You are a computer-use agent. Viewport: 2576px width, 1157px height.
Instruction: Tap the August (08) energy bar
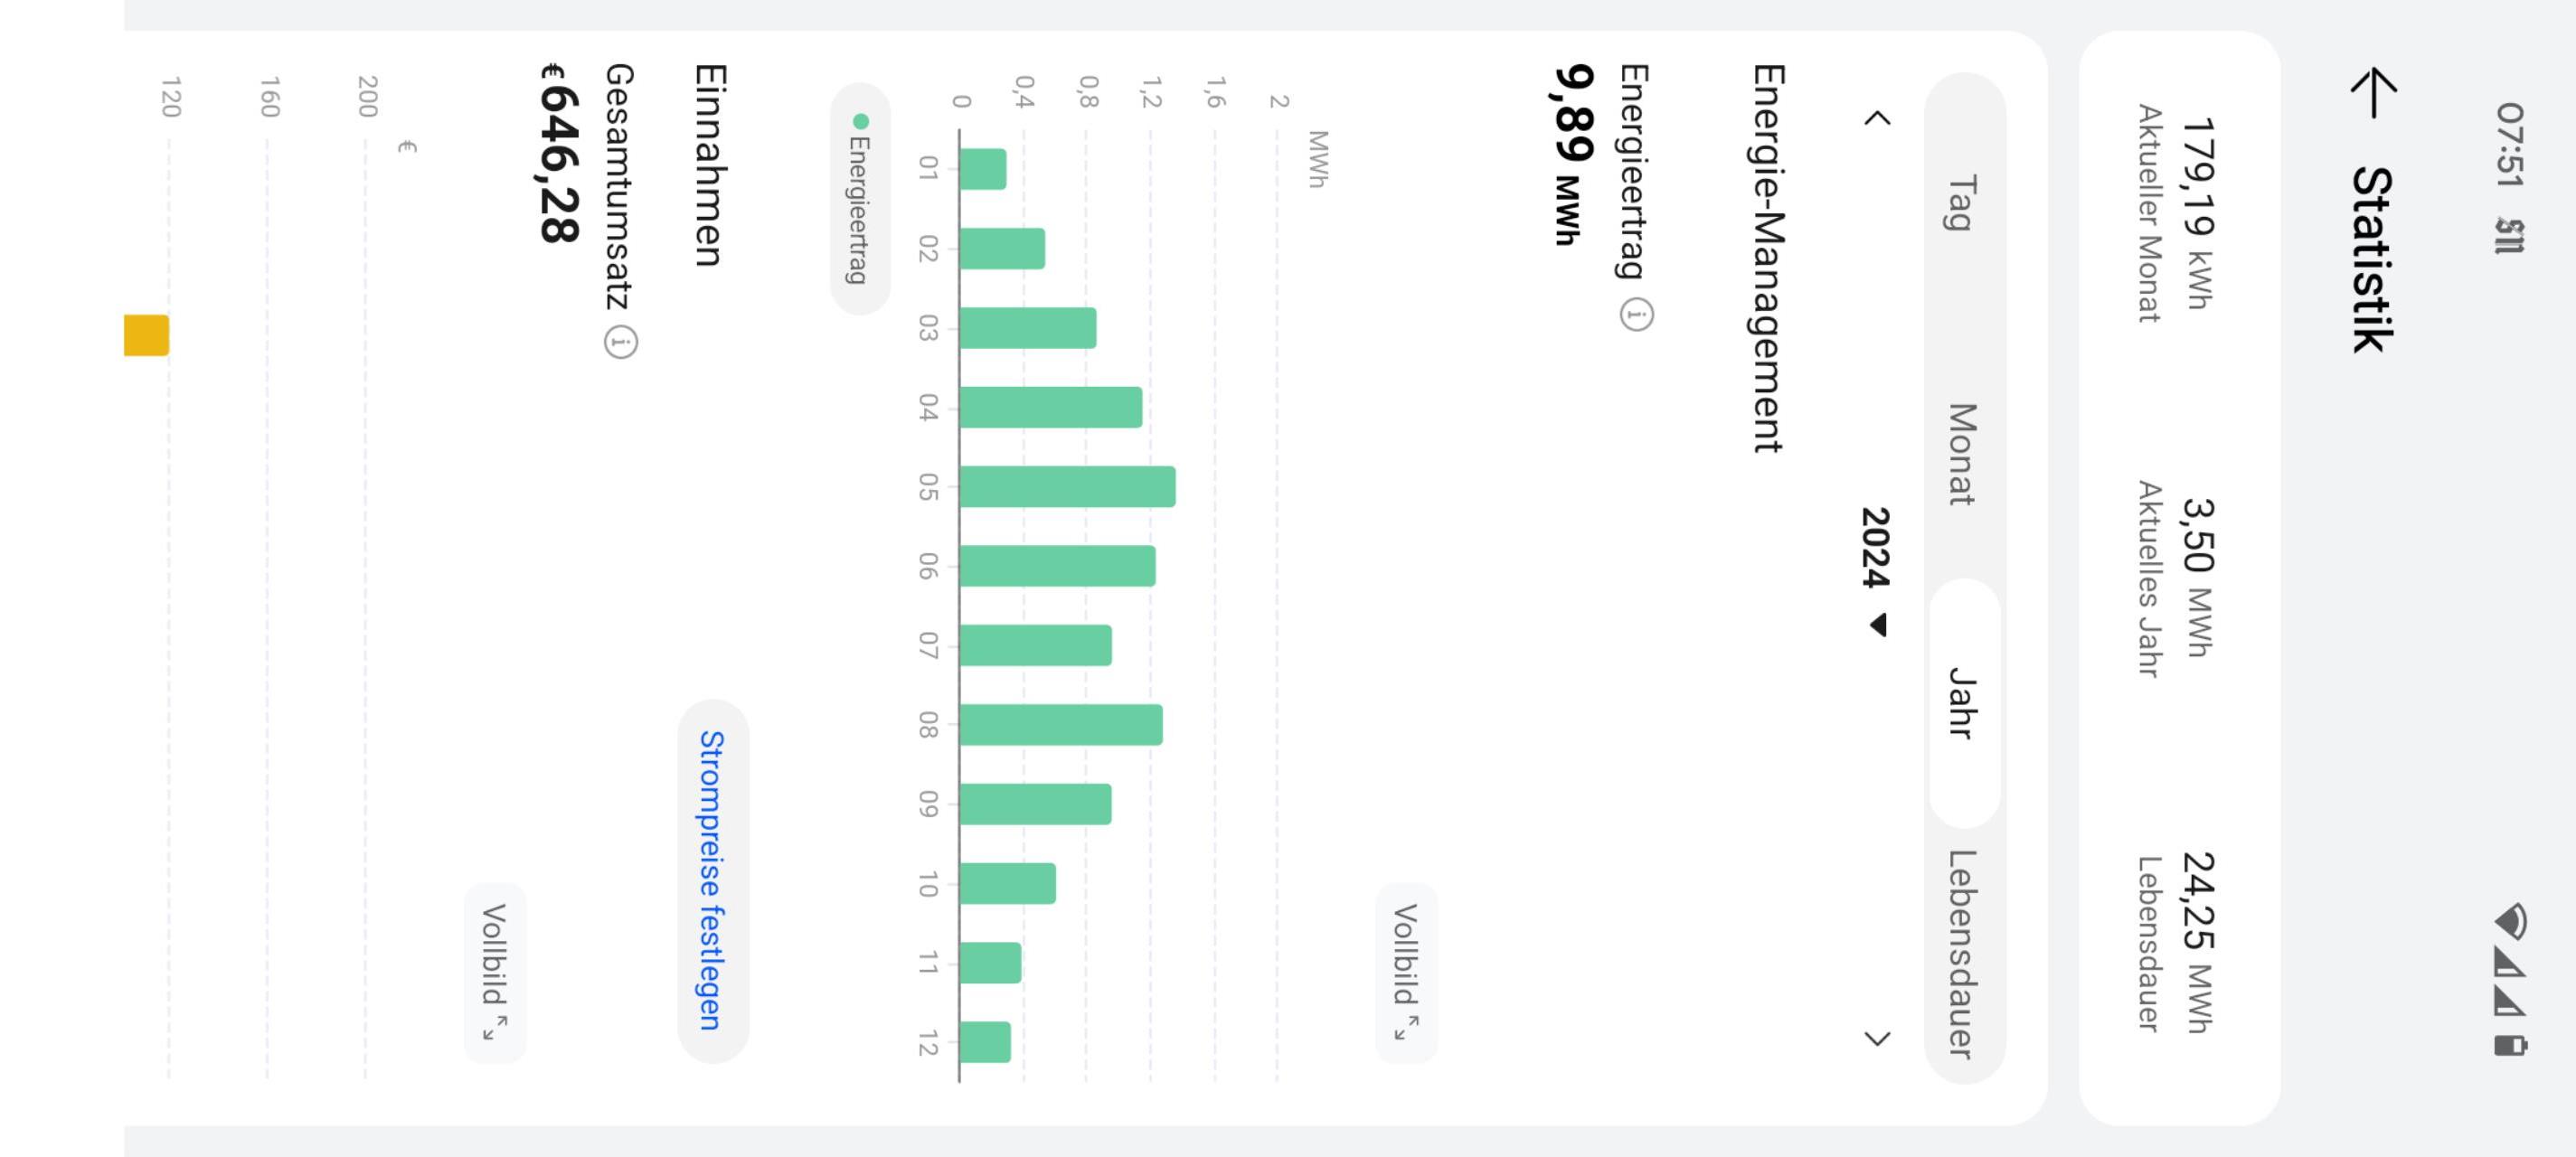pos(1061,725)
